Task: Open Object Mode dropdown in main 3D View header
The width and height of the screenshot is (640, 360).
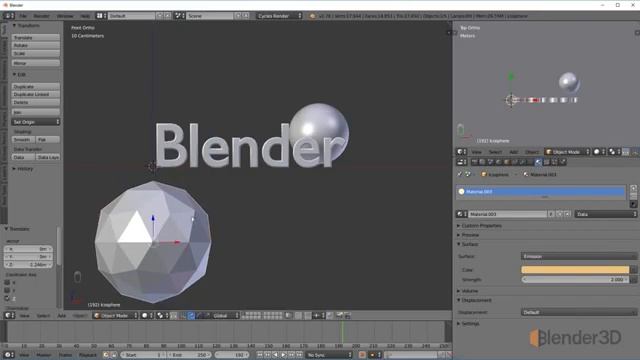Action: [115, 316]
